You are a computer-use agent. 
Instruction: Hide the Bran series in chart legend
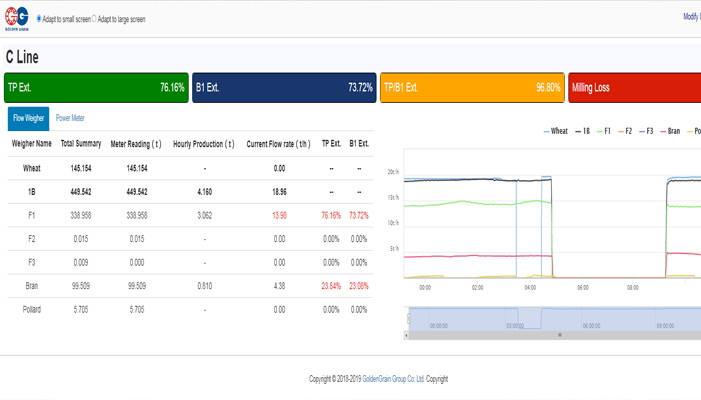(670, 131)
